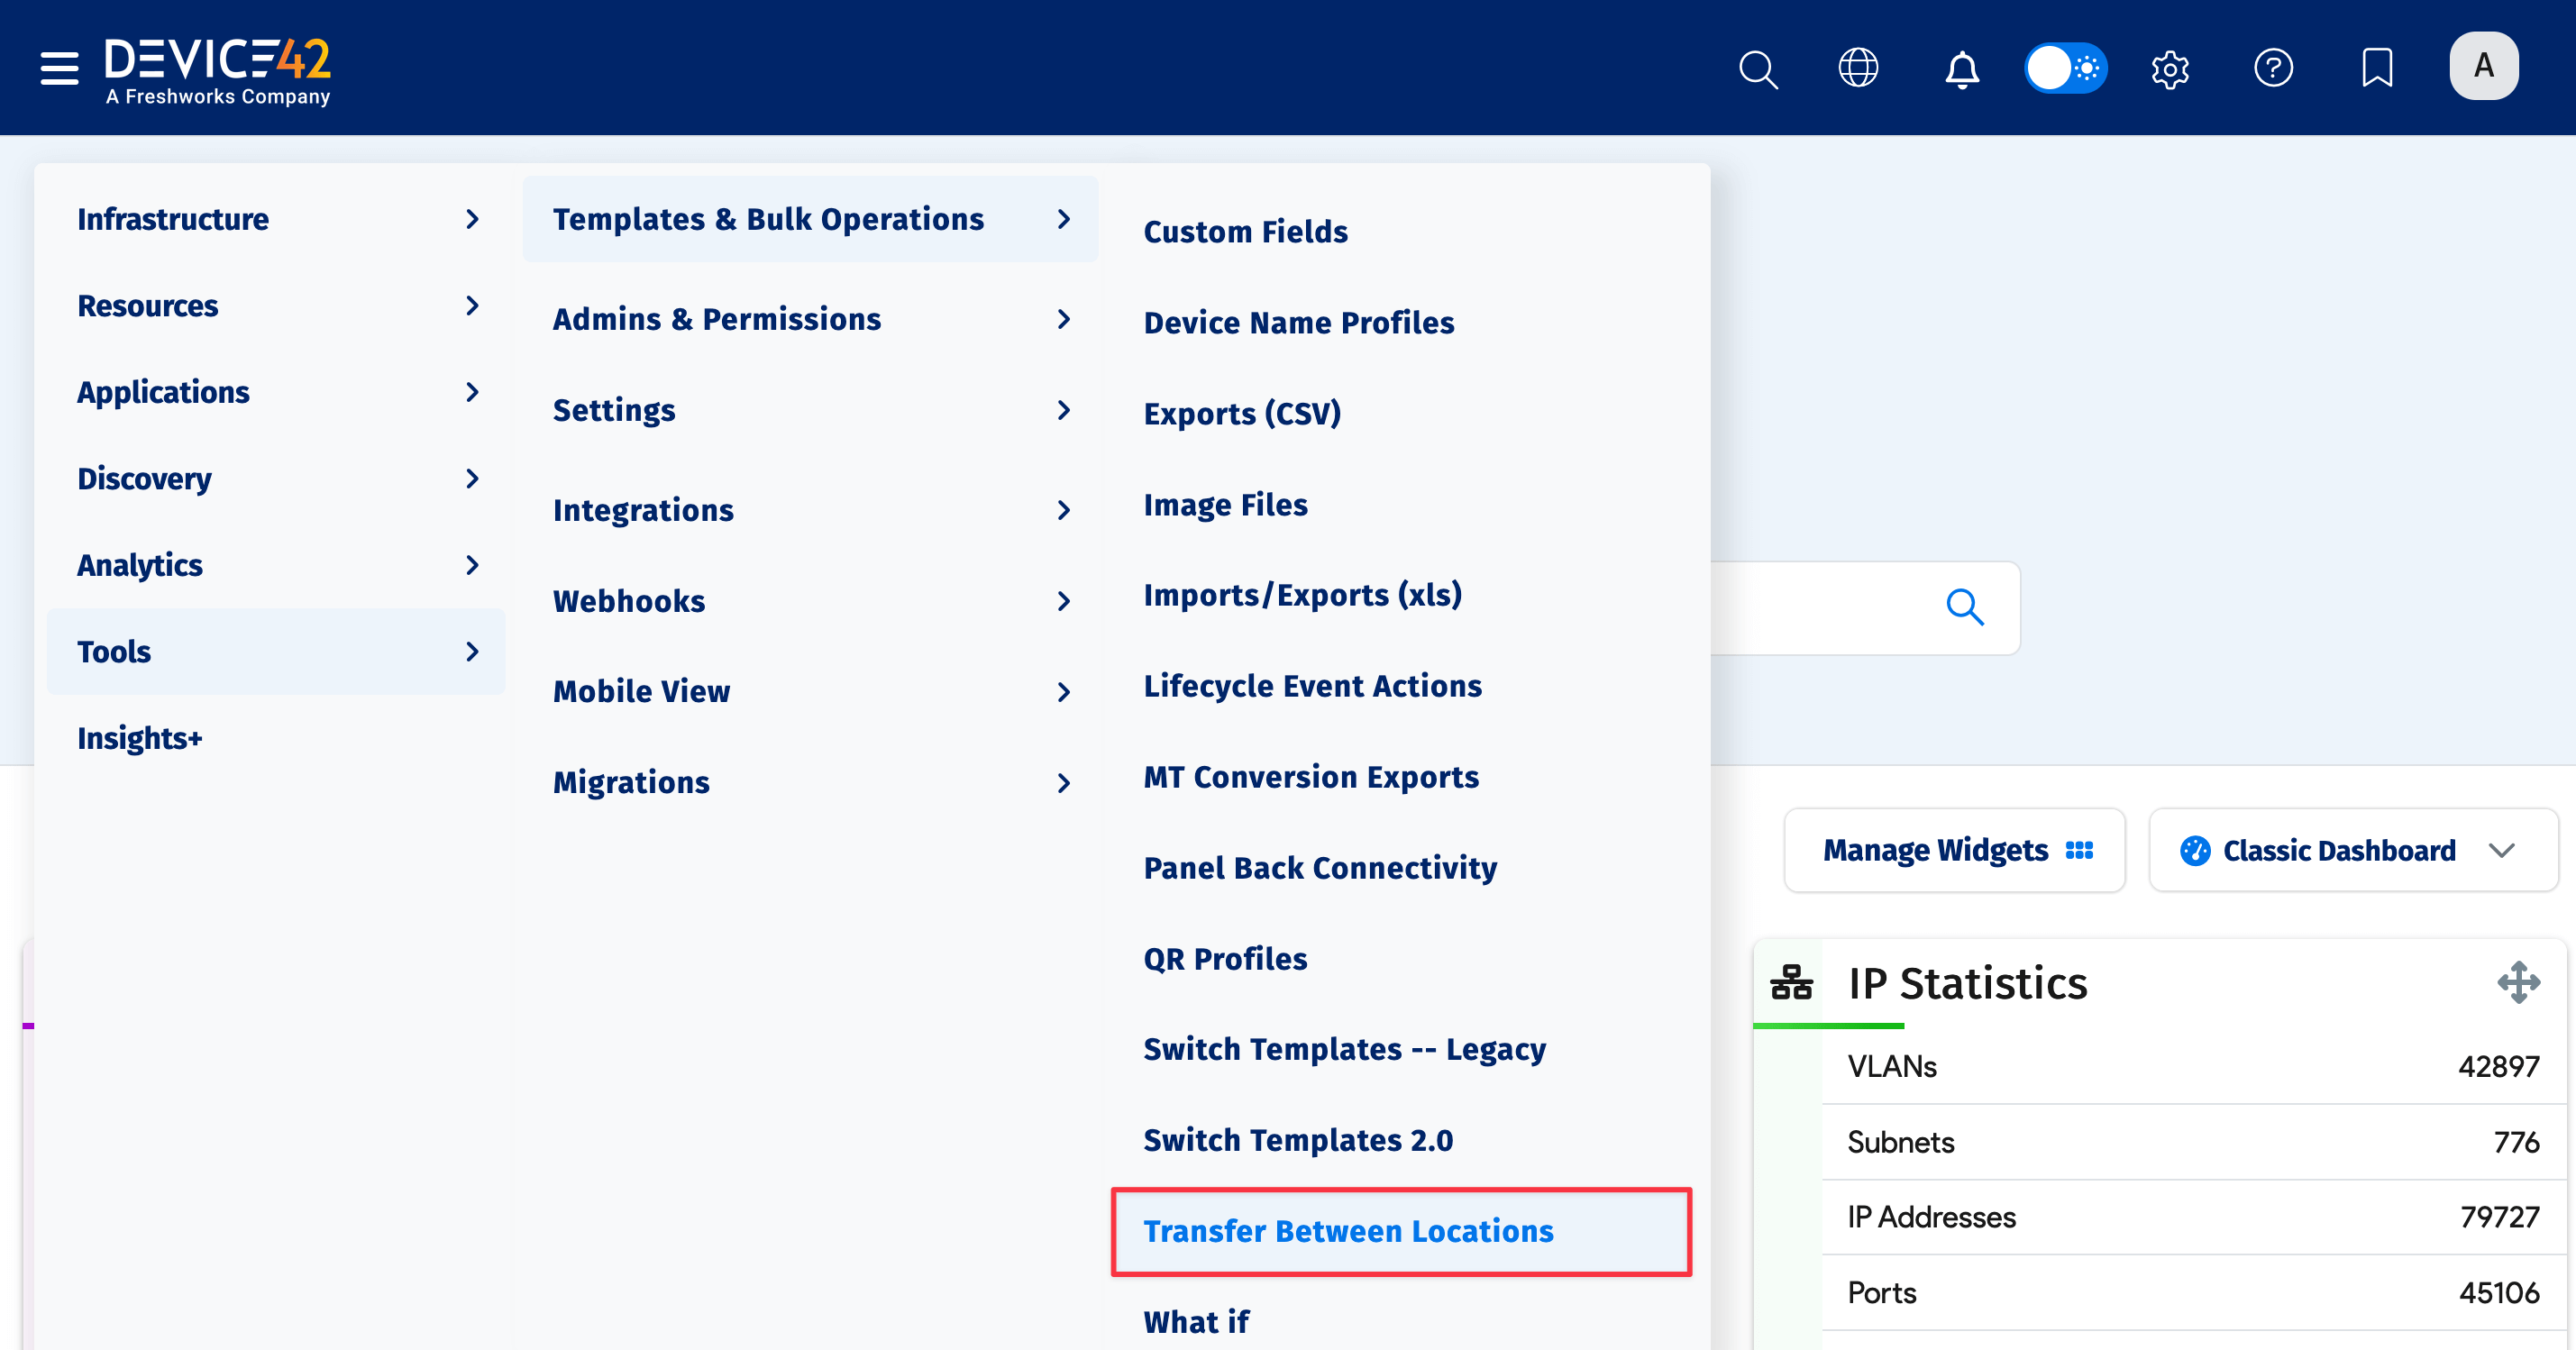Toggle dark mode in the top bar
This screenshot has width=2576, height=1350.
tap(2066, 68)
